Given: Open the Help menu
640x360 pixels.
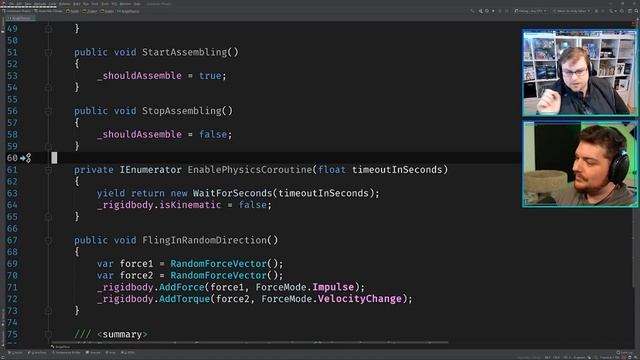Looking at the screenshot, I should [x=136, y=4].
